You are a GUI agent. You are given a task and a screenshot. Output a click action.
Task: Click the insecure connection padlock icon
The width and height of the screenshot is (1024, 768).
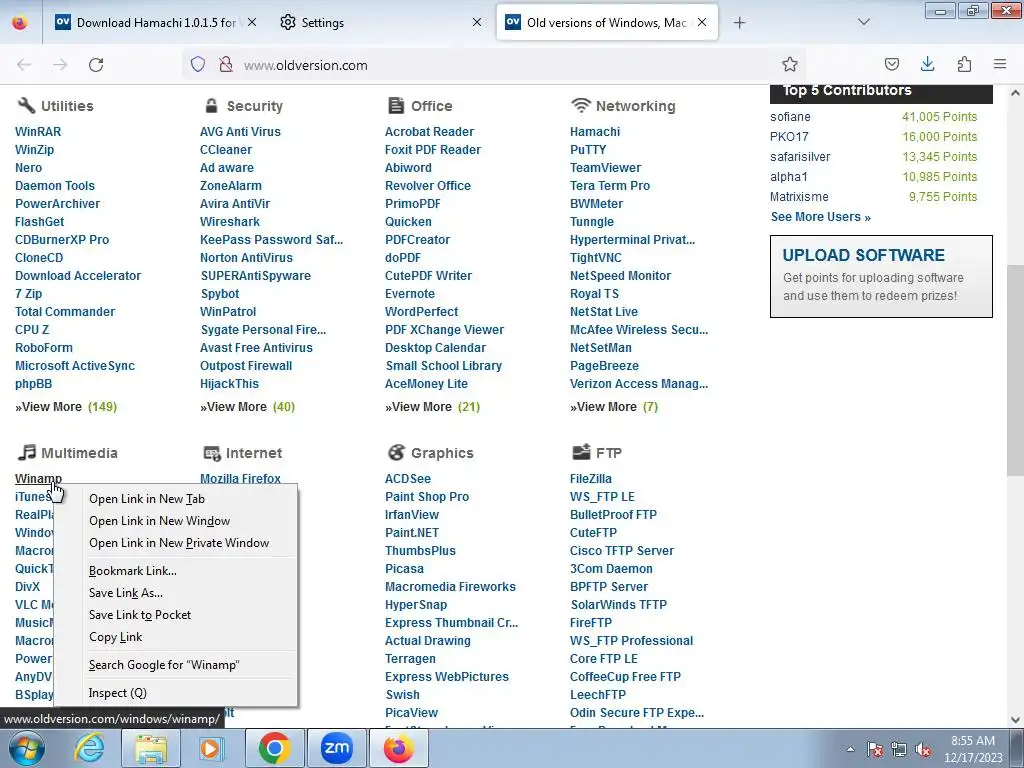click(226, 64)
